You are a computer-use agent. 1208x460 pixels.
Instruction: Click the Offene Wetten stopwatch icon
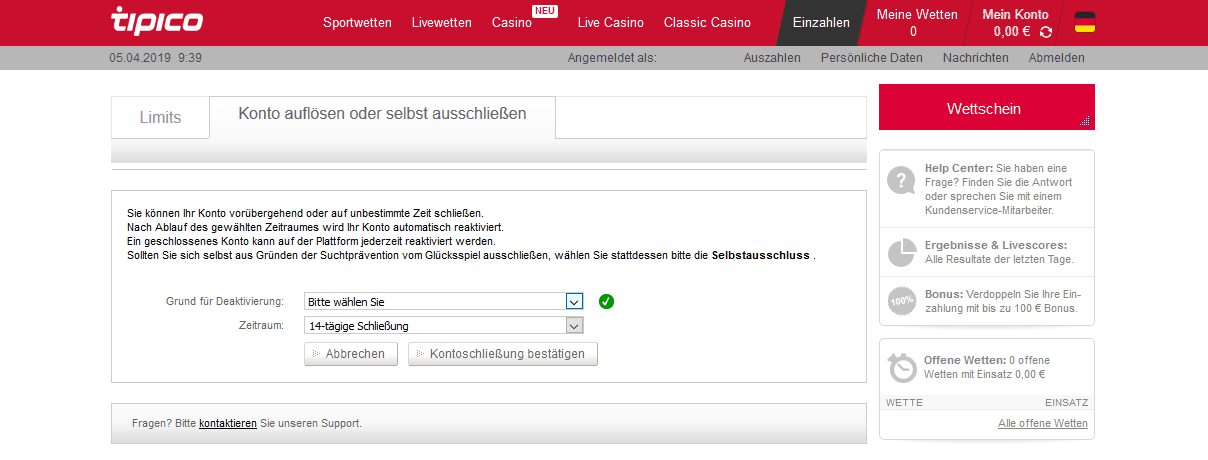click(x=902, y=367)
